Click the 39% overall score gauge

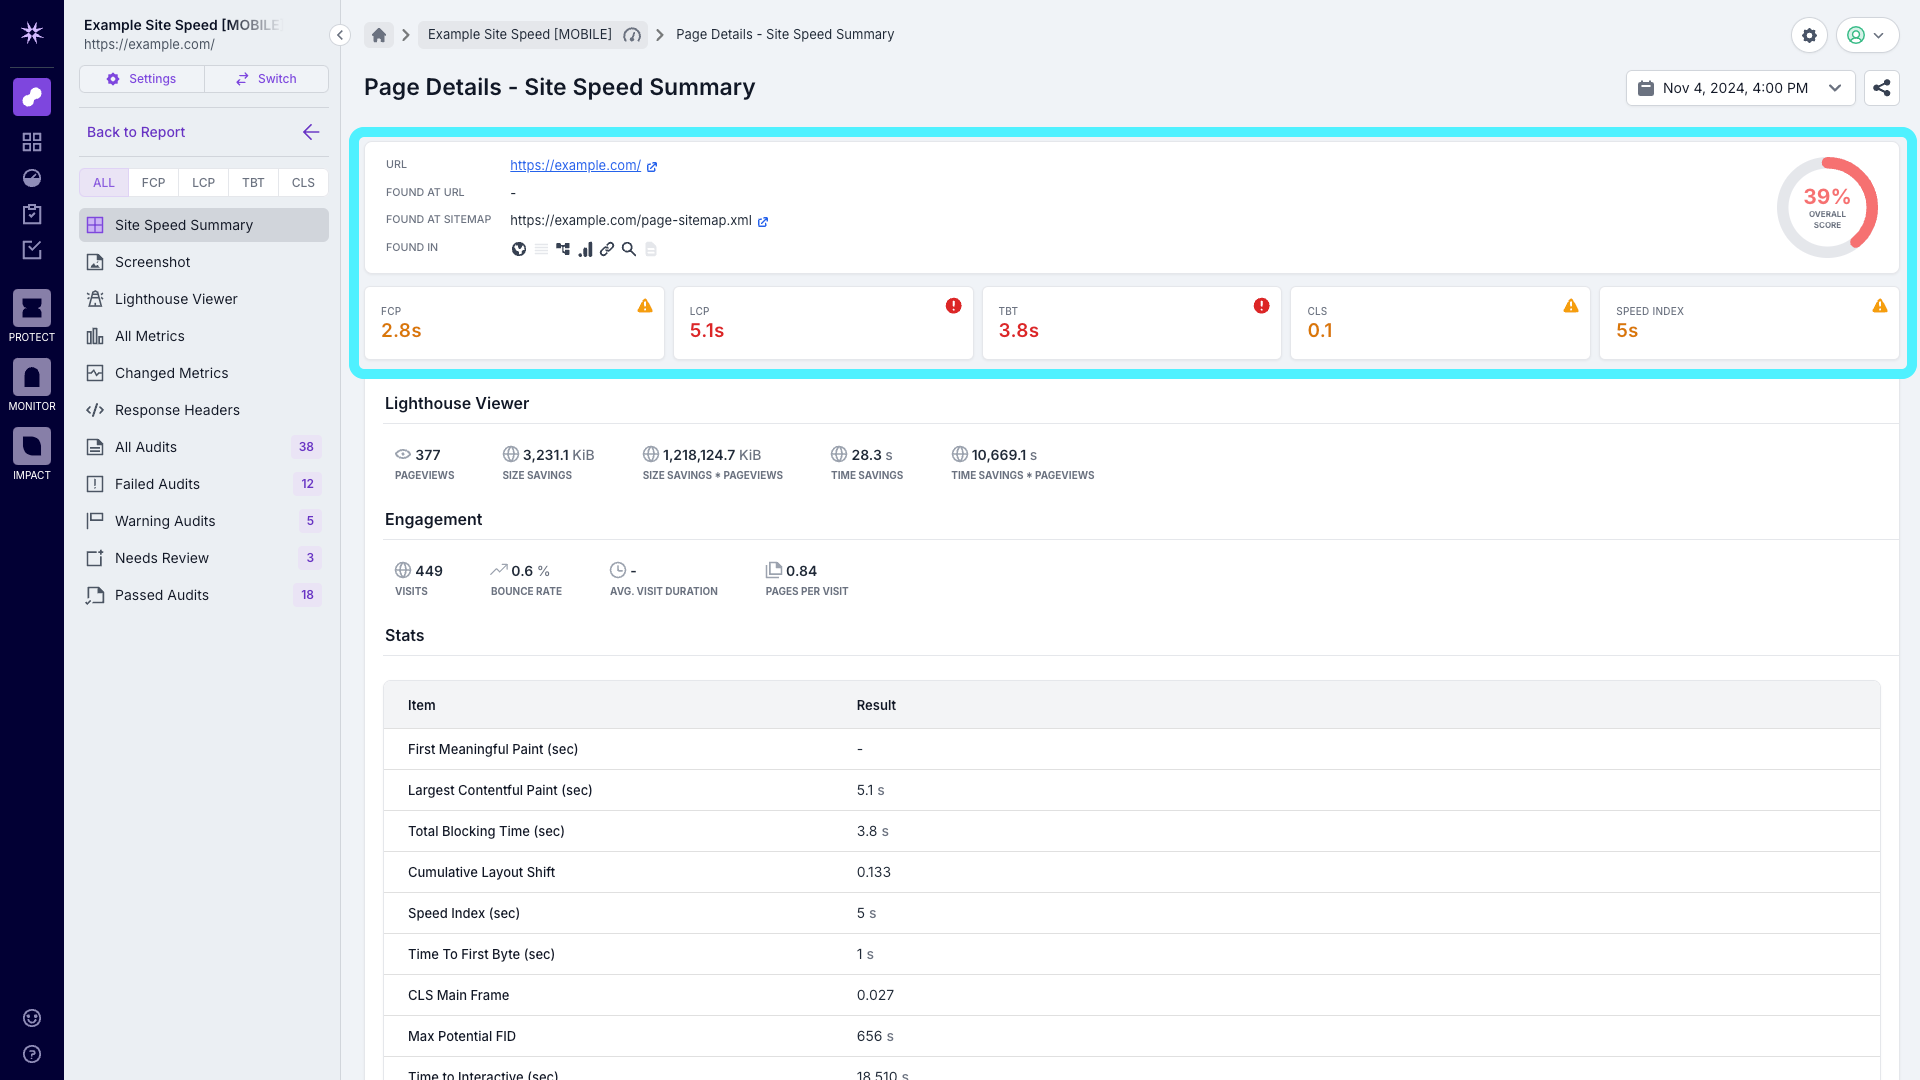point(1827,207)
